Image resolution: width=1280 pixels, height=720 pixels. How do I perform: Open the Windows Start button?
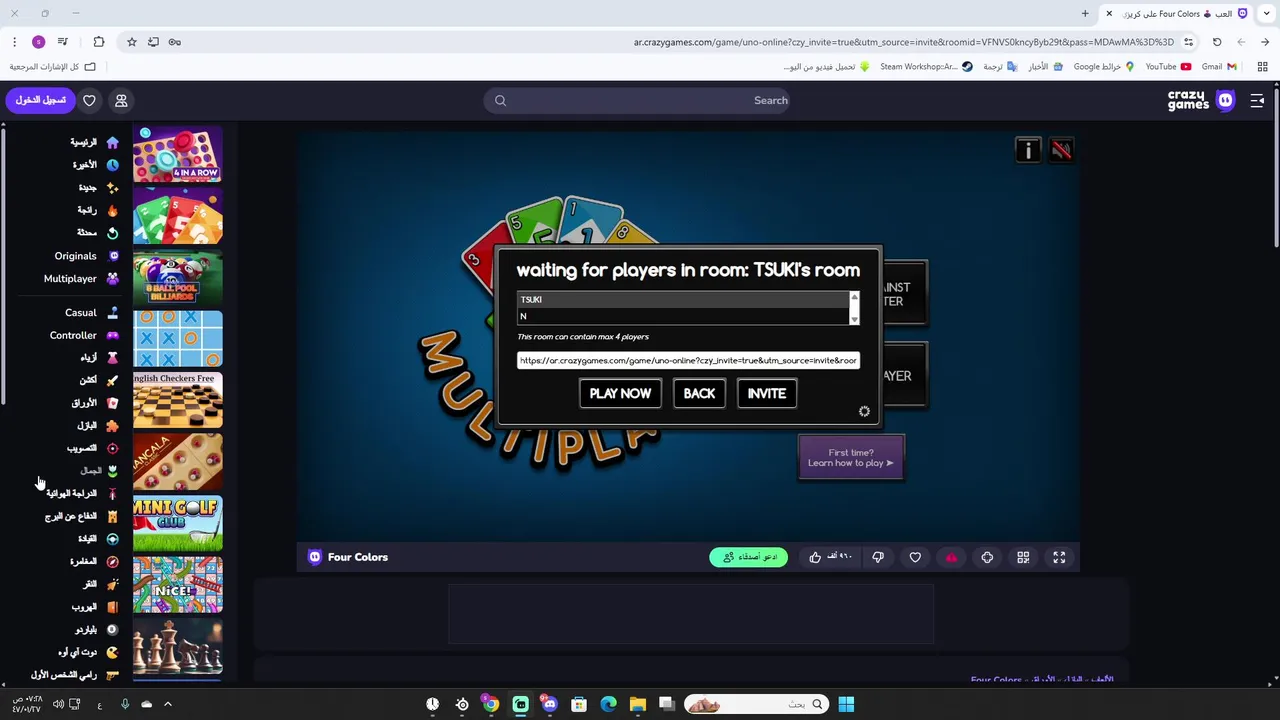pos(846,705)
